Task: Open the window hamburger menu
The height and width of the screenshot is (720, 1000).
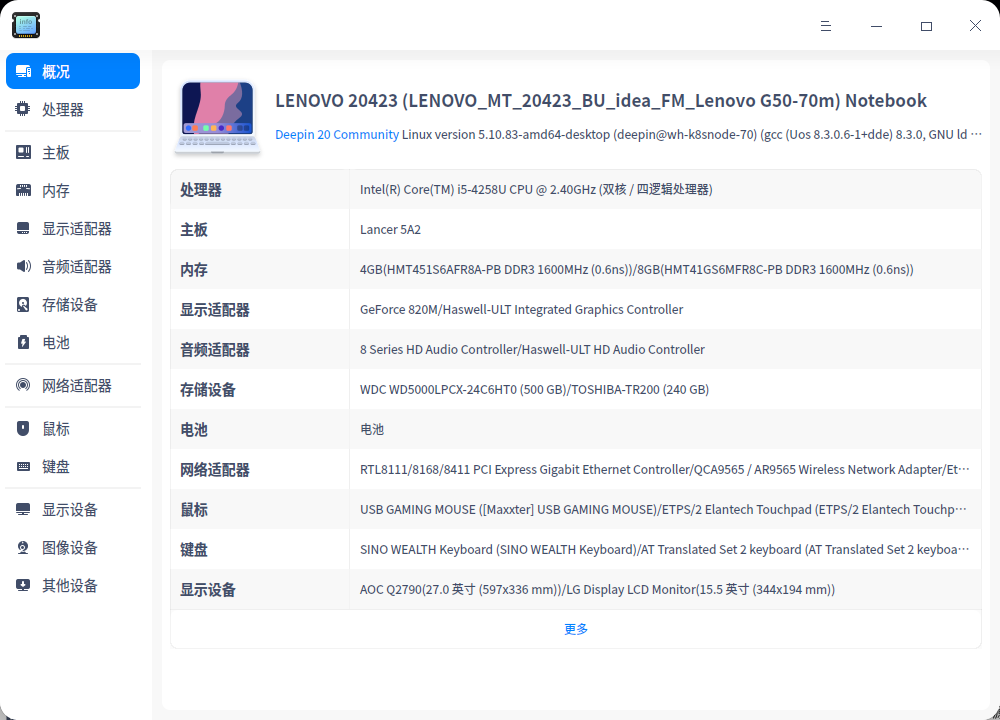Action: coord(826,26)
